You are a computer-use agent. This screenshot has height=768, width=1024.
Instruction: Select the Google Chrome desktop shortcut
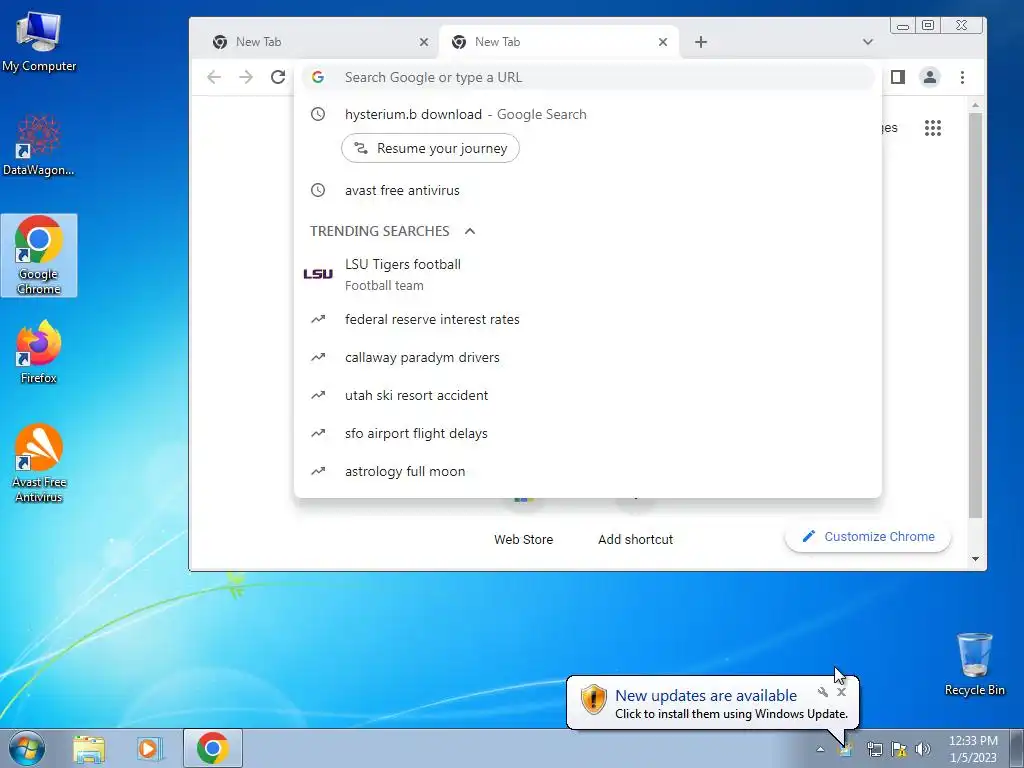pyautogui.click(x=39, y=255)
